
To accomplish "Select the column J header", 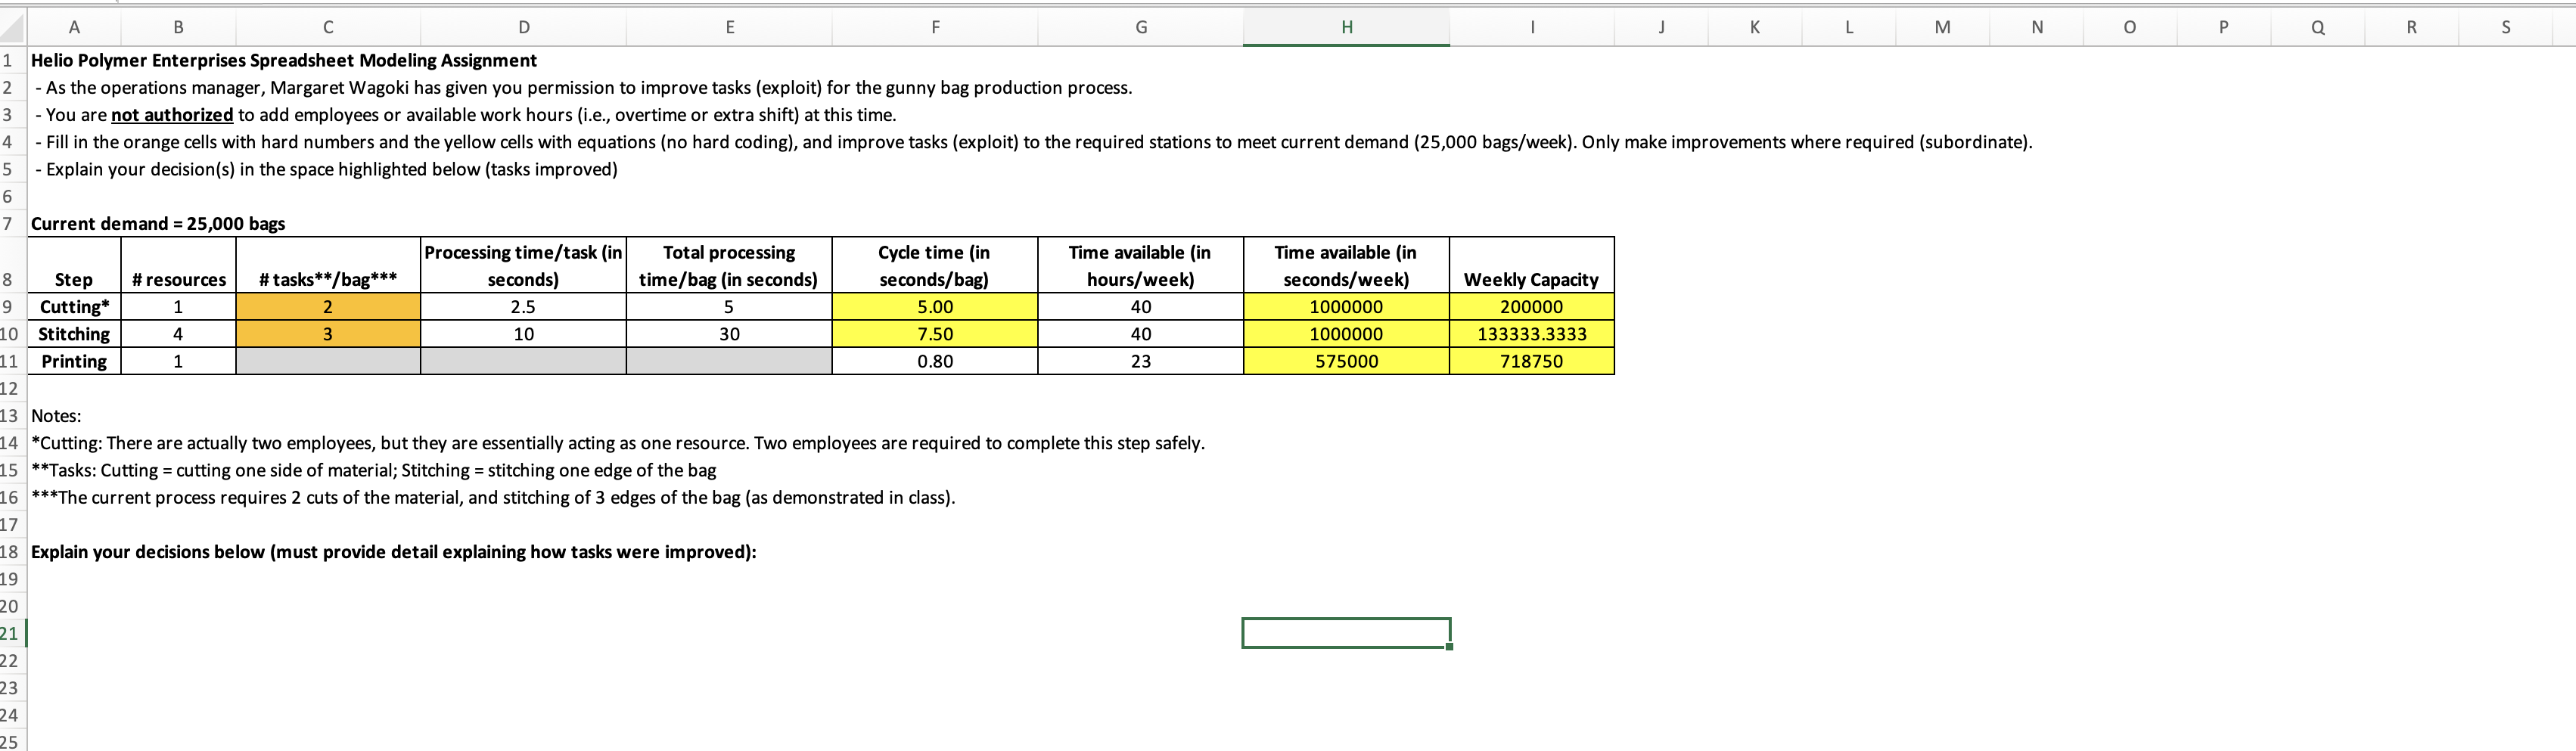I will pos(1661,27).
